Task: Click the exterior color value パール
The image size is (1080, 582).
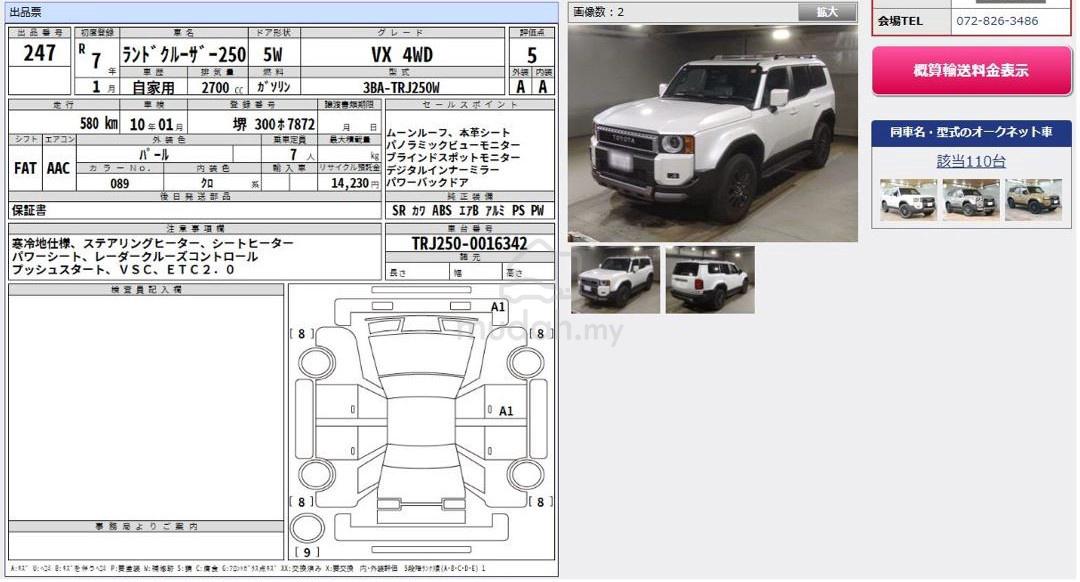Action: tap(154, 154)
